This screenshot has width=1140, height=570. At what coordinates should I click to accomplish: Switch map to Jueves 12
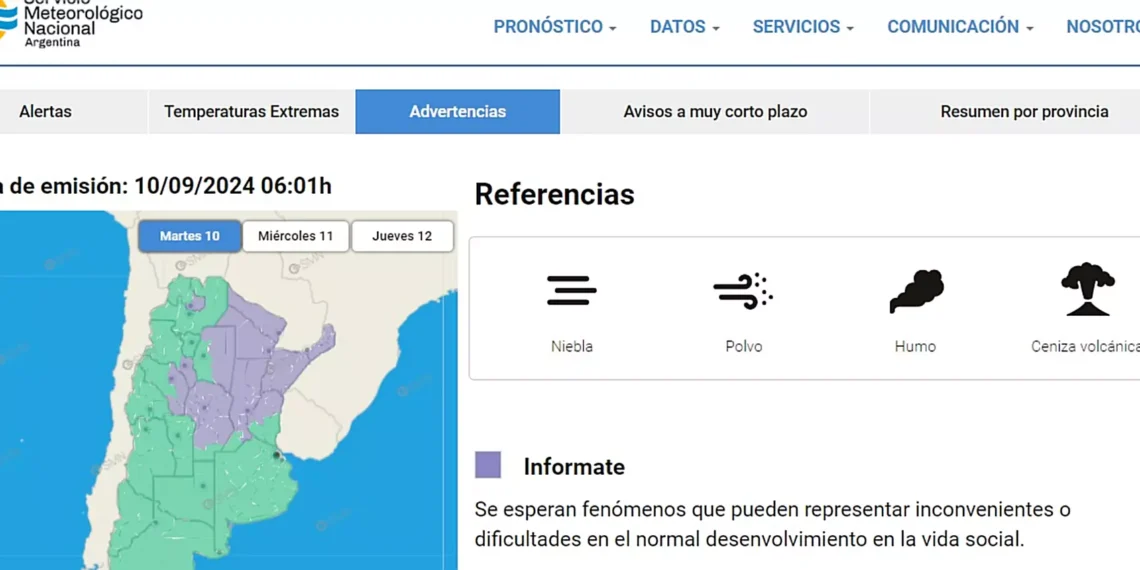[402, 236]
